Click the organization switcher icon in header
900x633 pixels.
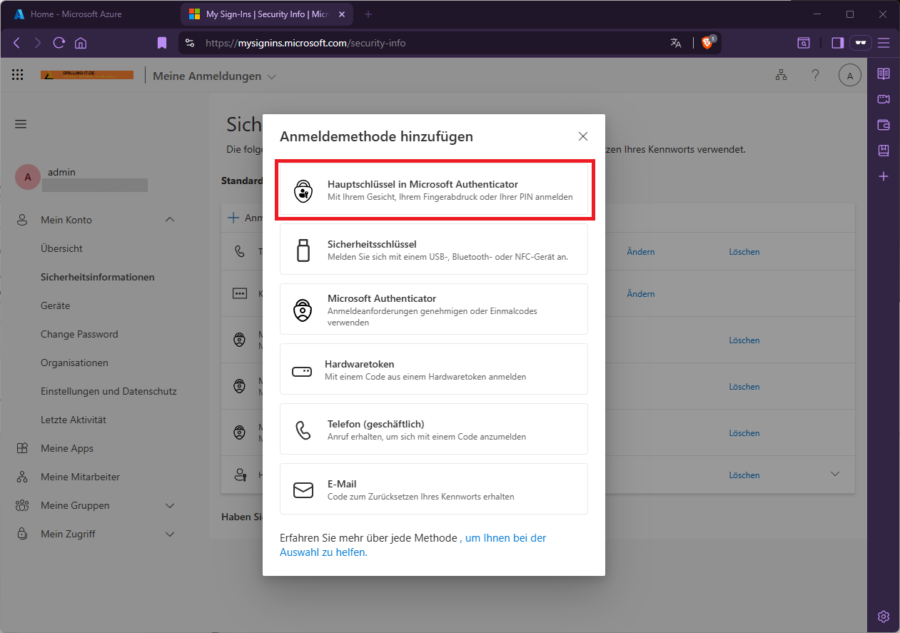coord(781,75)
